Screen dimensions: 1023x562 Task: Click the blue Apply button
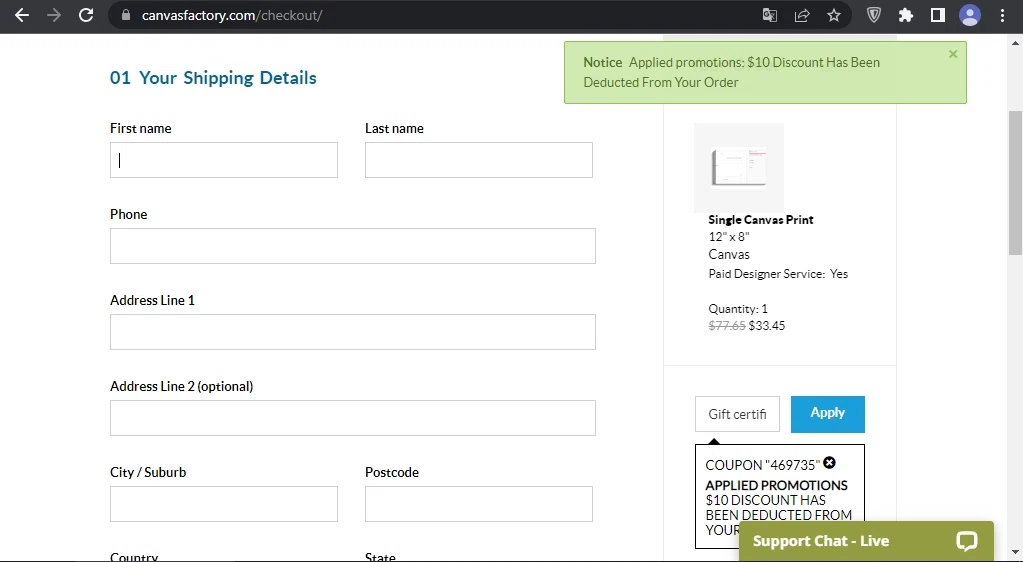pos(828,414)
